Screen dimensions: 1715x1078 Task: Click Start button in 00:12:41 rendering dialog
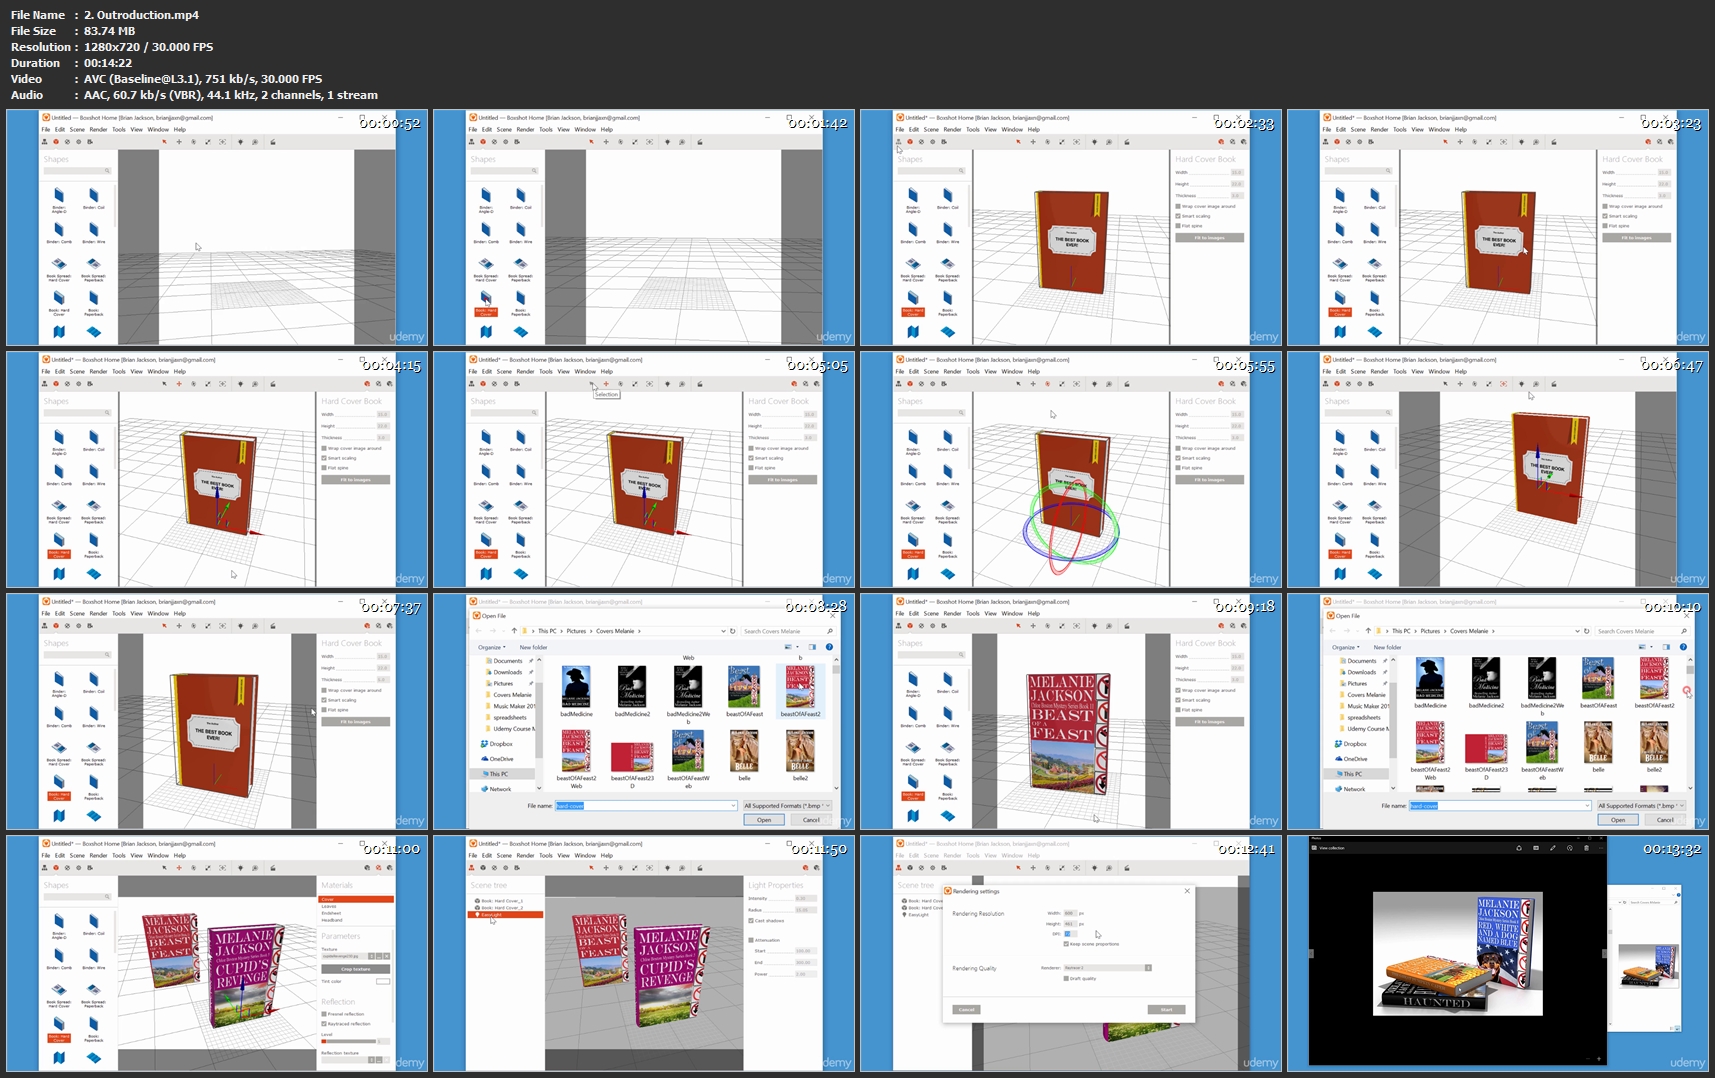click(1166, 1009)
